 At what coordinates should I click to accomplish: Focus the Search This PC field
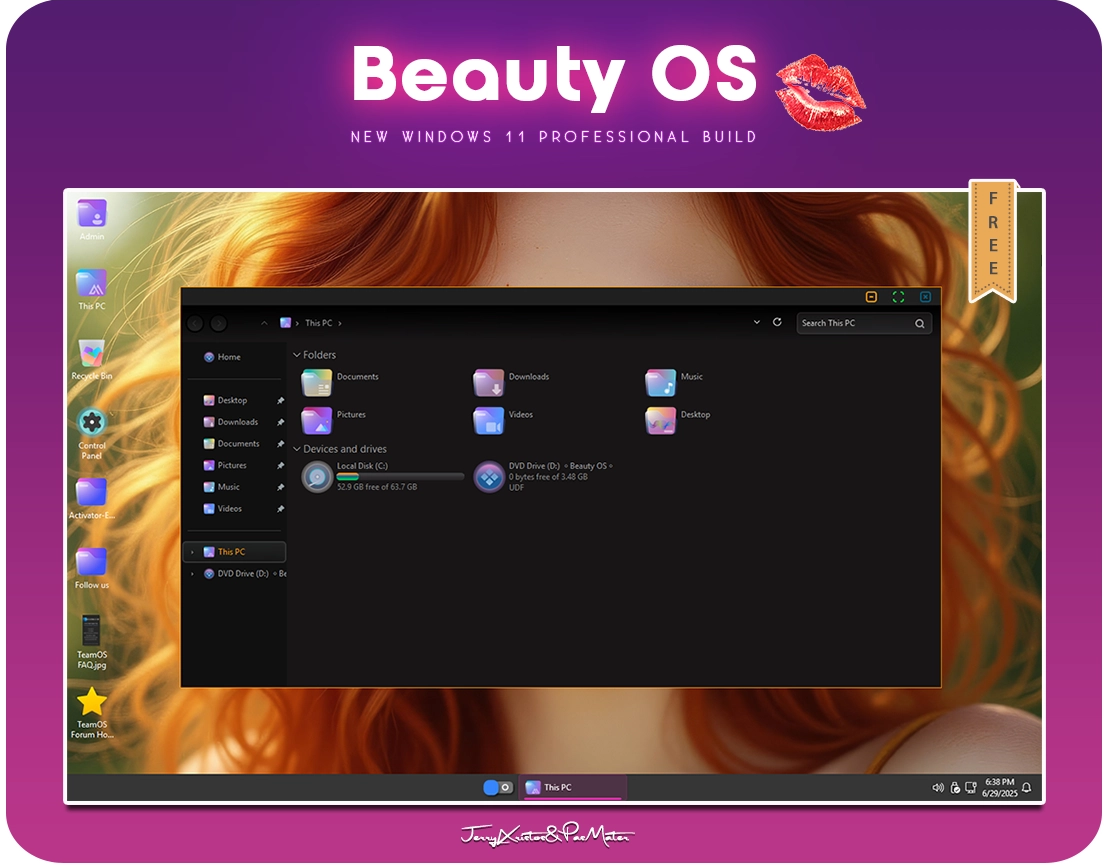pos(864,323)
